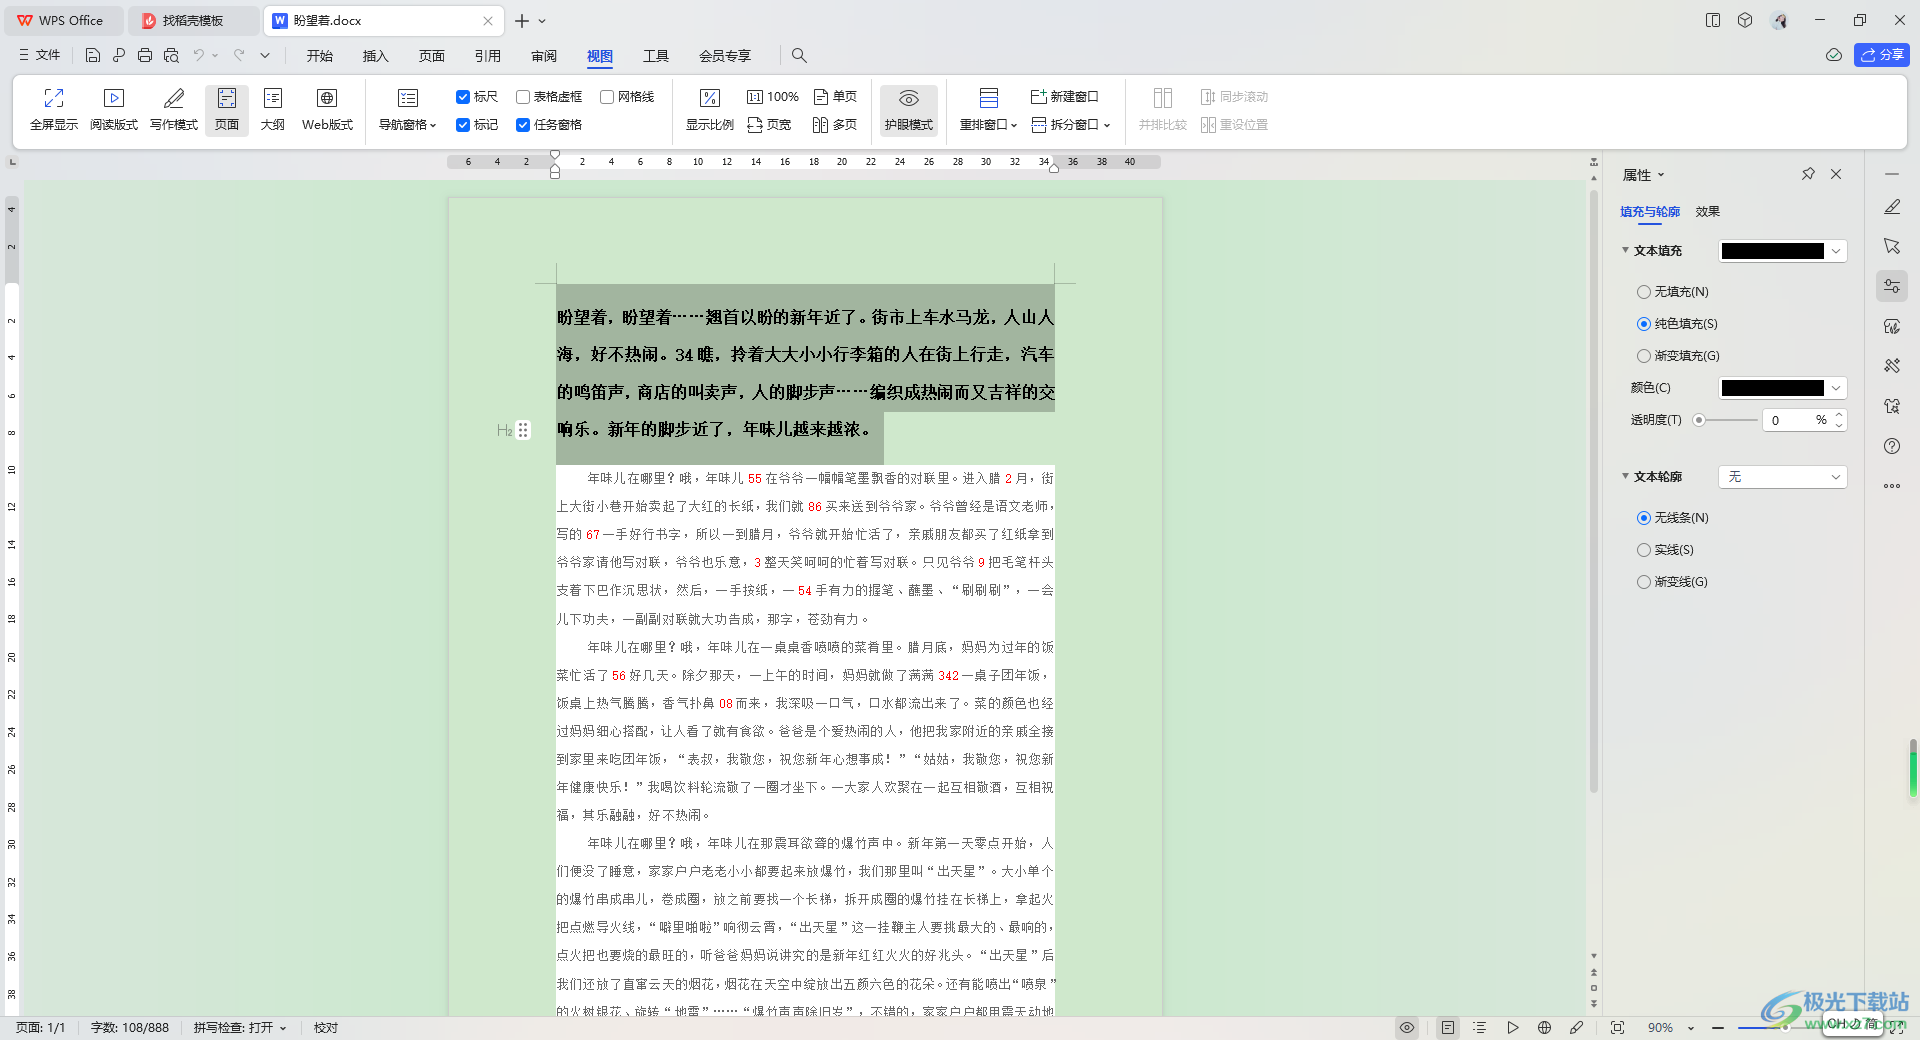Click the pen/edit icon in right sidebar
Screen dimensions: 1920x1040
(x=1892, y=207)
